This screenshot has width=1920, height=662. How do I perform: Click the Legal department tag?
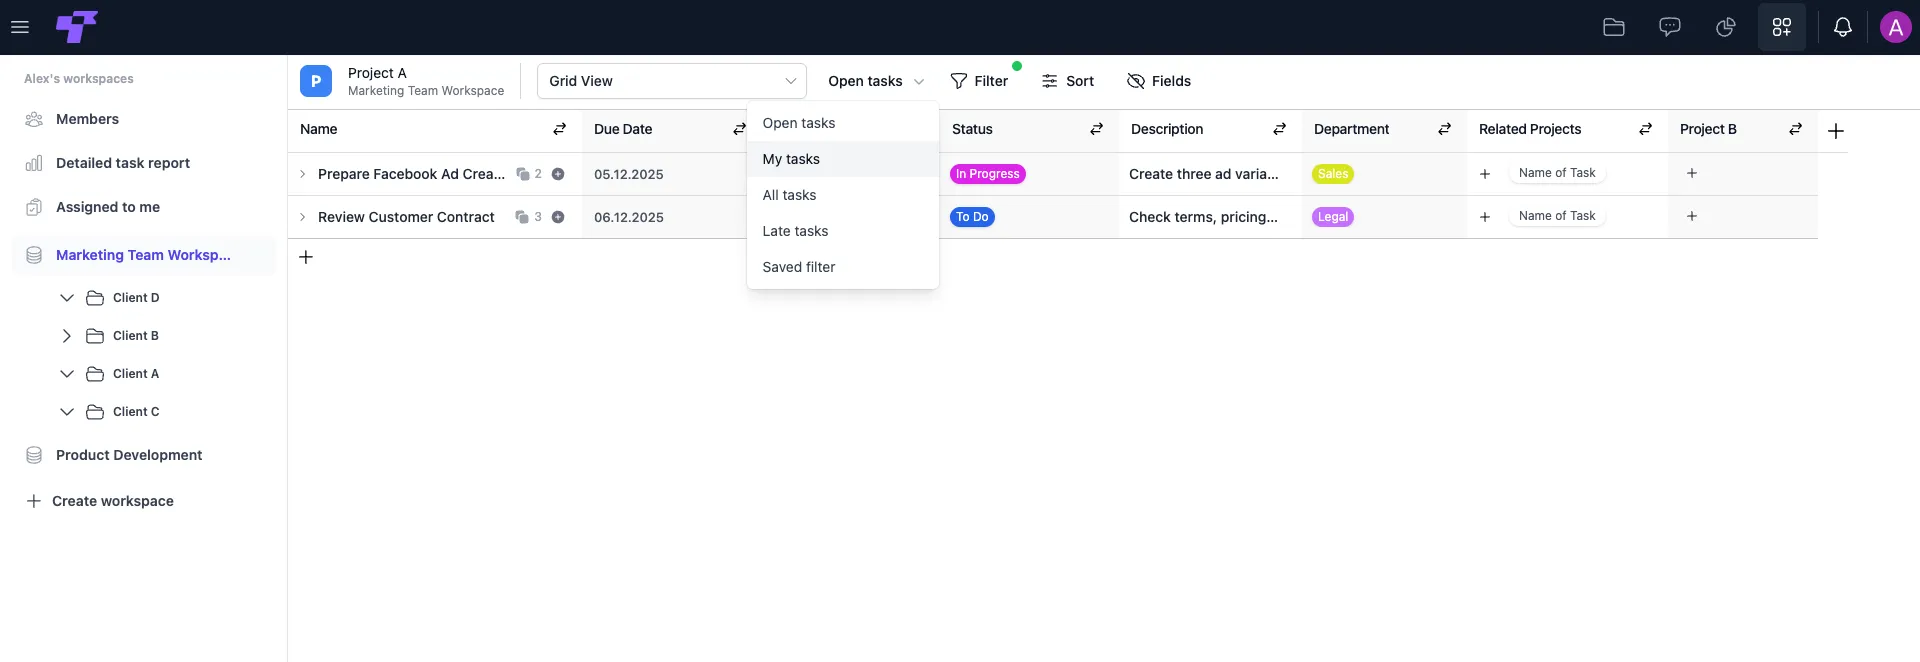(x=1333, y=217)
